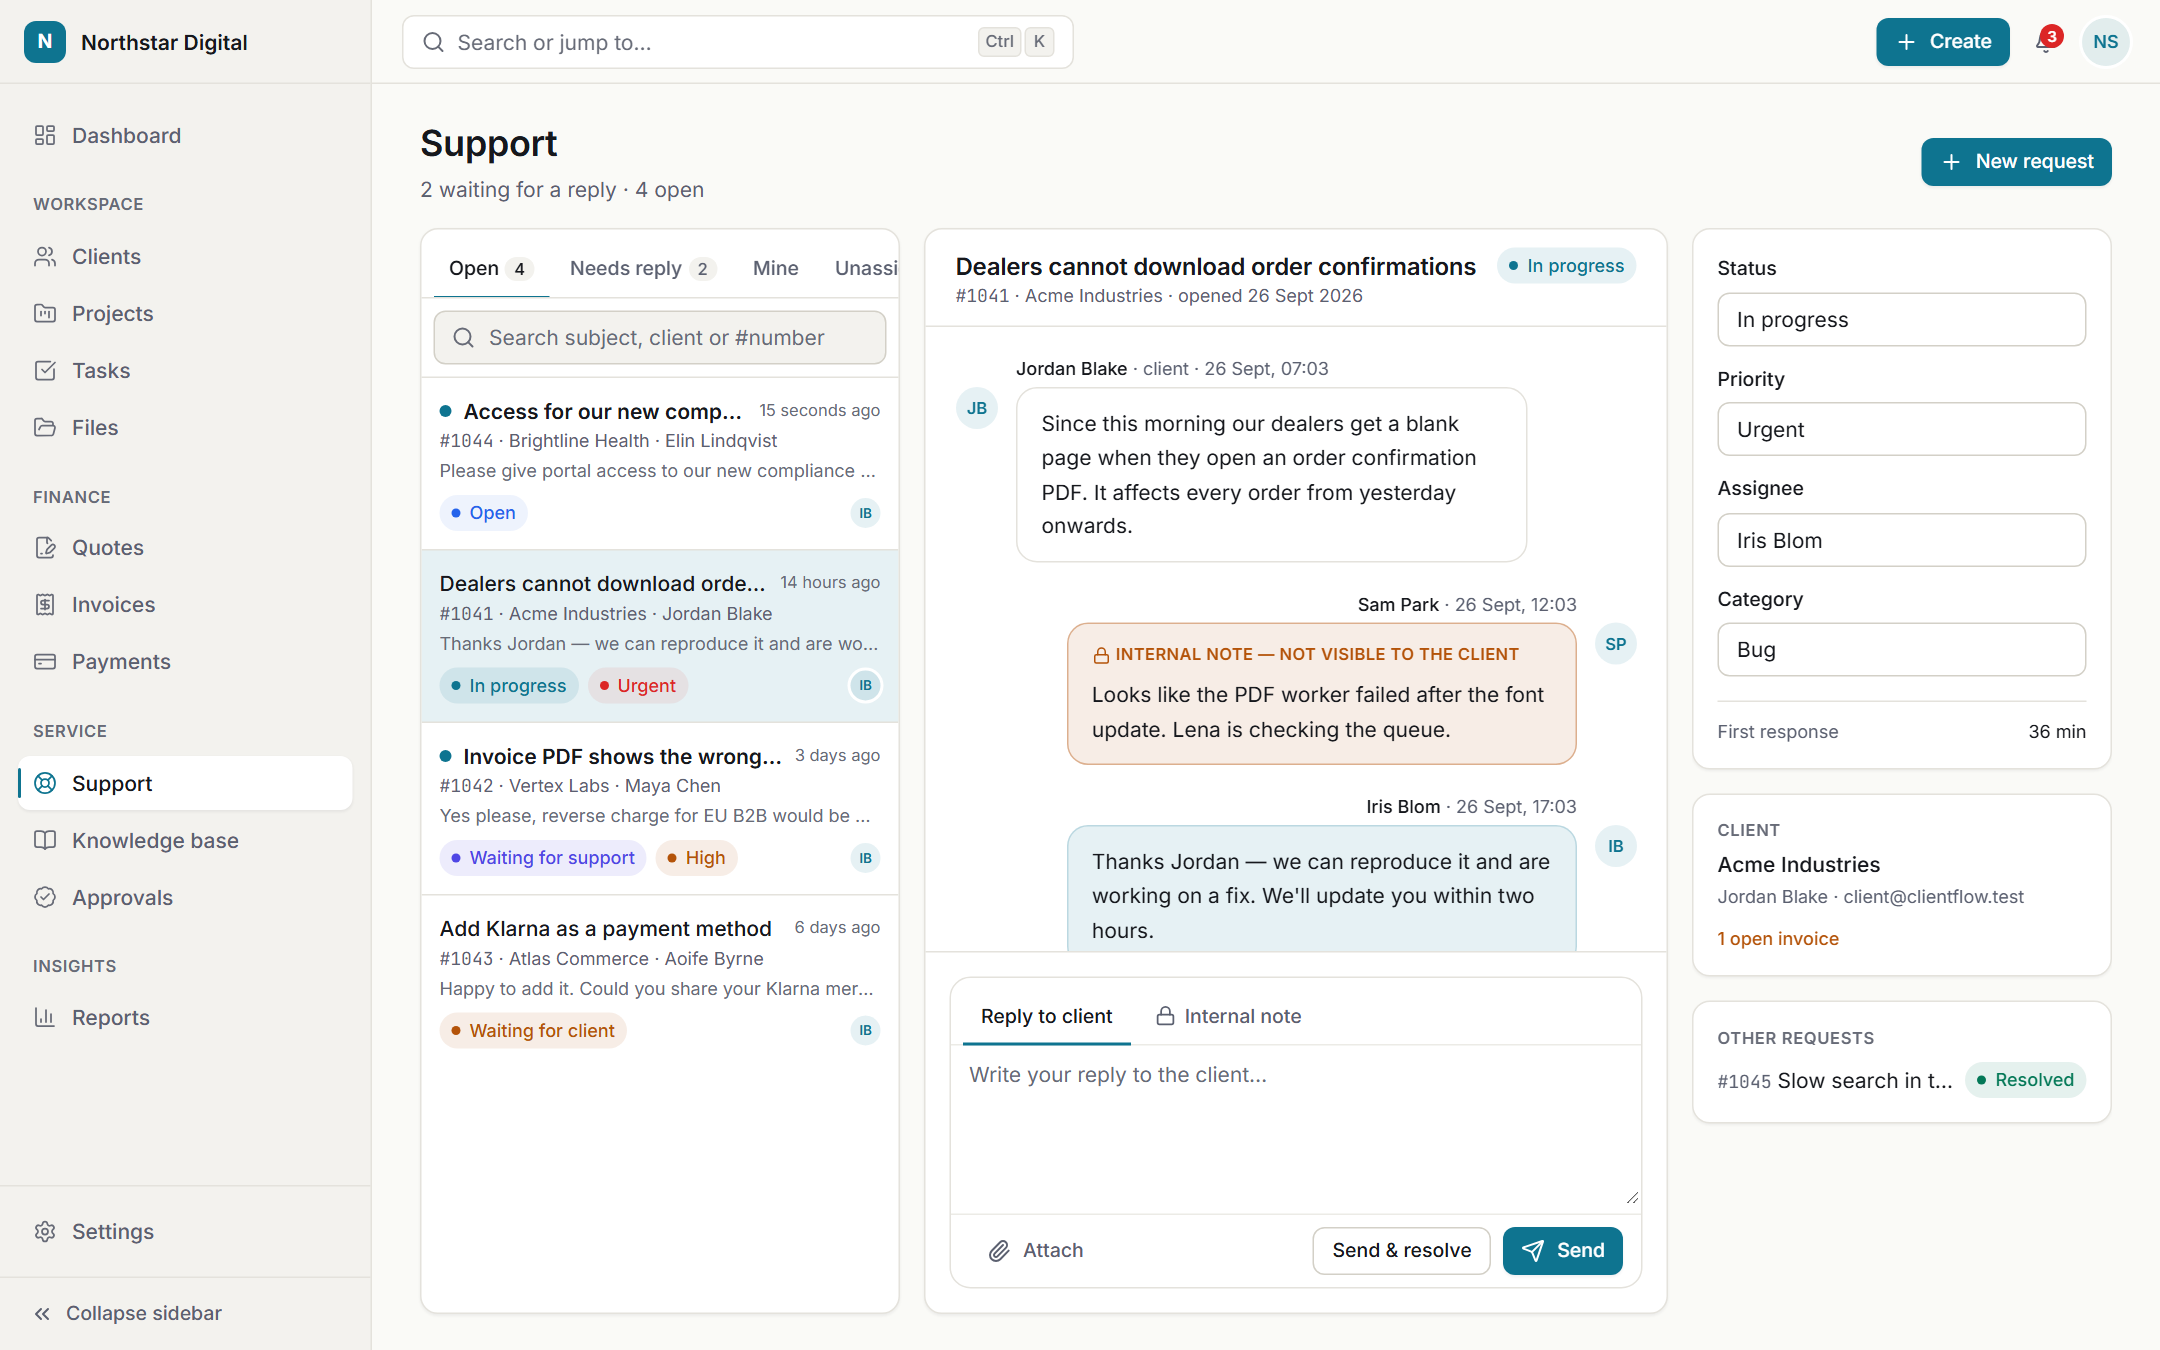Select the Reply to client mode
Viewport: 2160px width, 1350px height.
pyautogui.click(x=1046, y=1016)
